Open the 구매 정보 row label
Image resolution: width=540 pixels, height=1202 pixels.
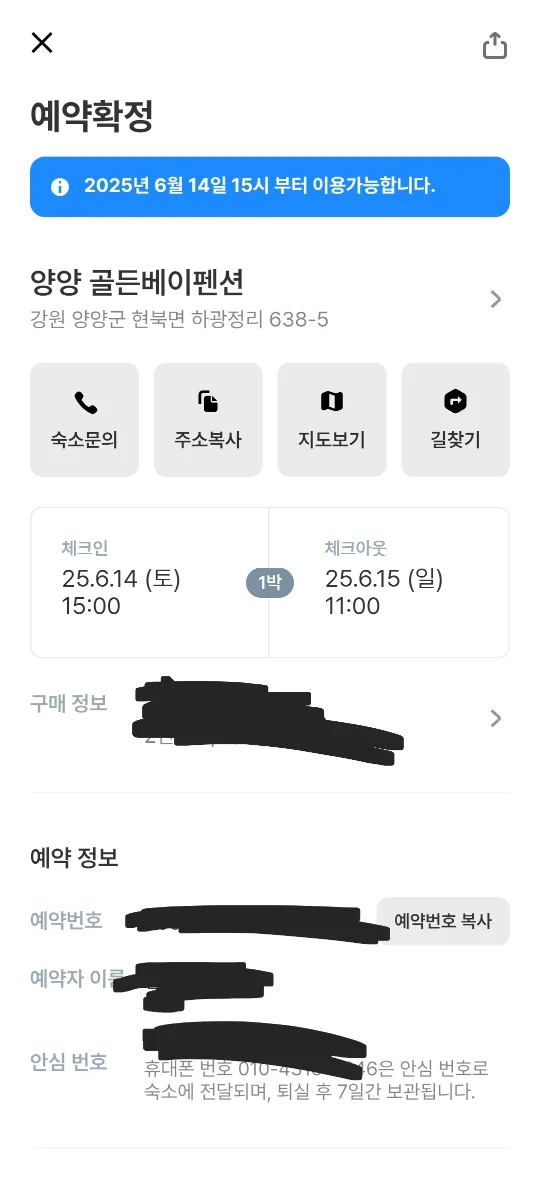(x=68, y=703)
